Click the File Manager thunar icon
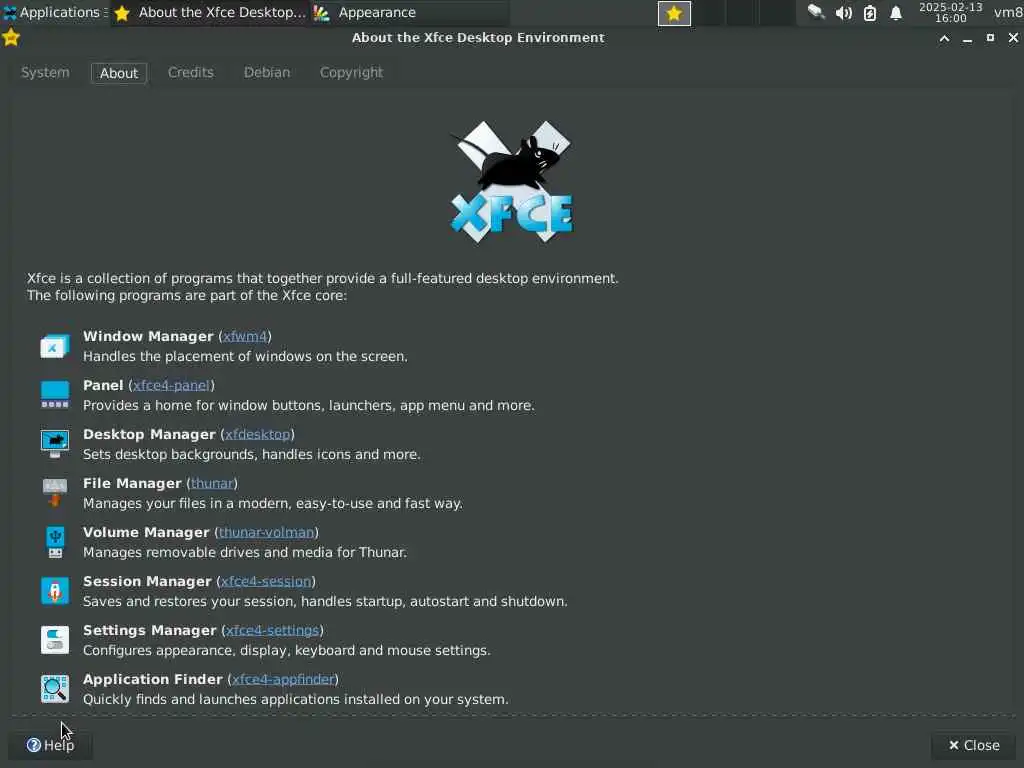This screenshot has height=768, width=1024. pos(55,493)
